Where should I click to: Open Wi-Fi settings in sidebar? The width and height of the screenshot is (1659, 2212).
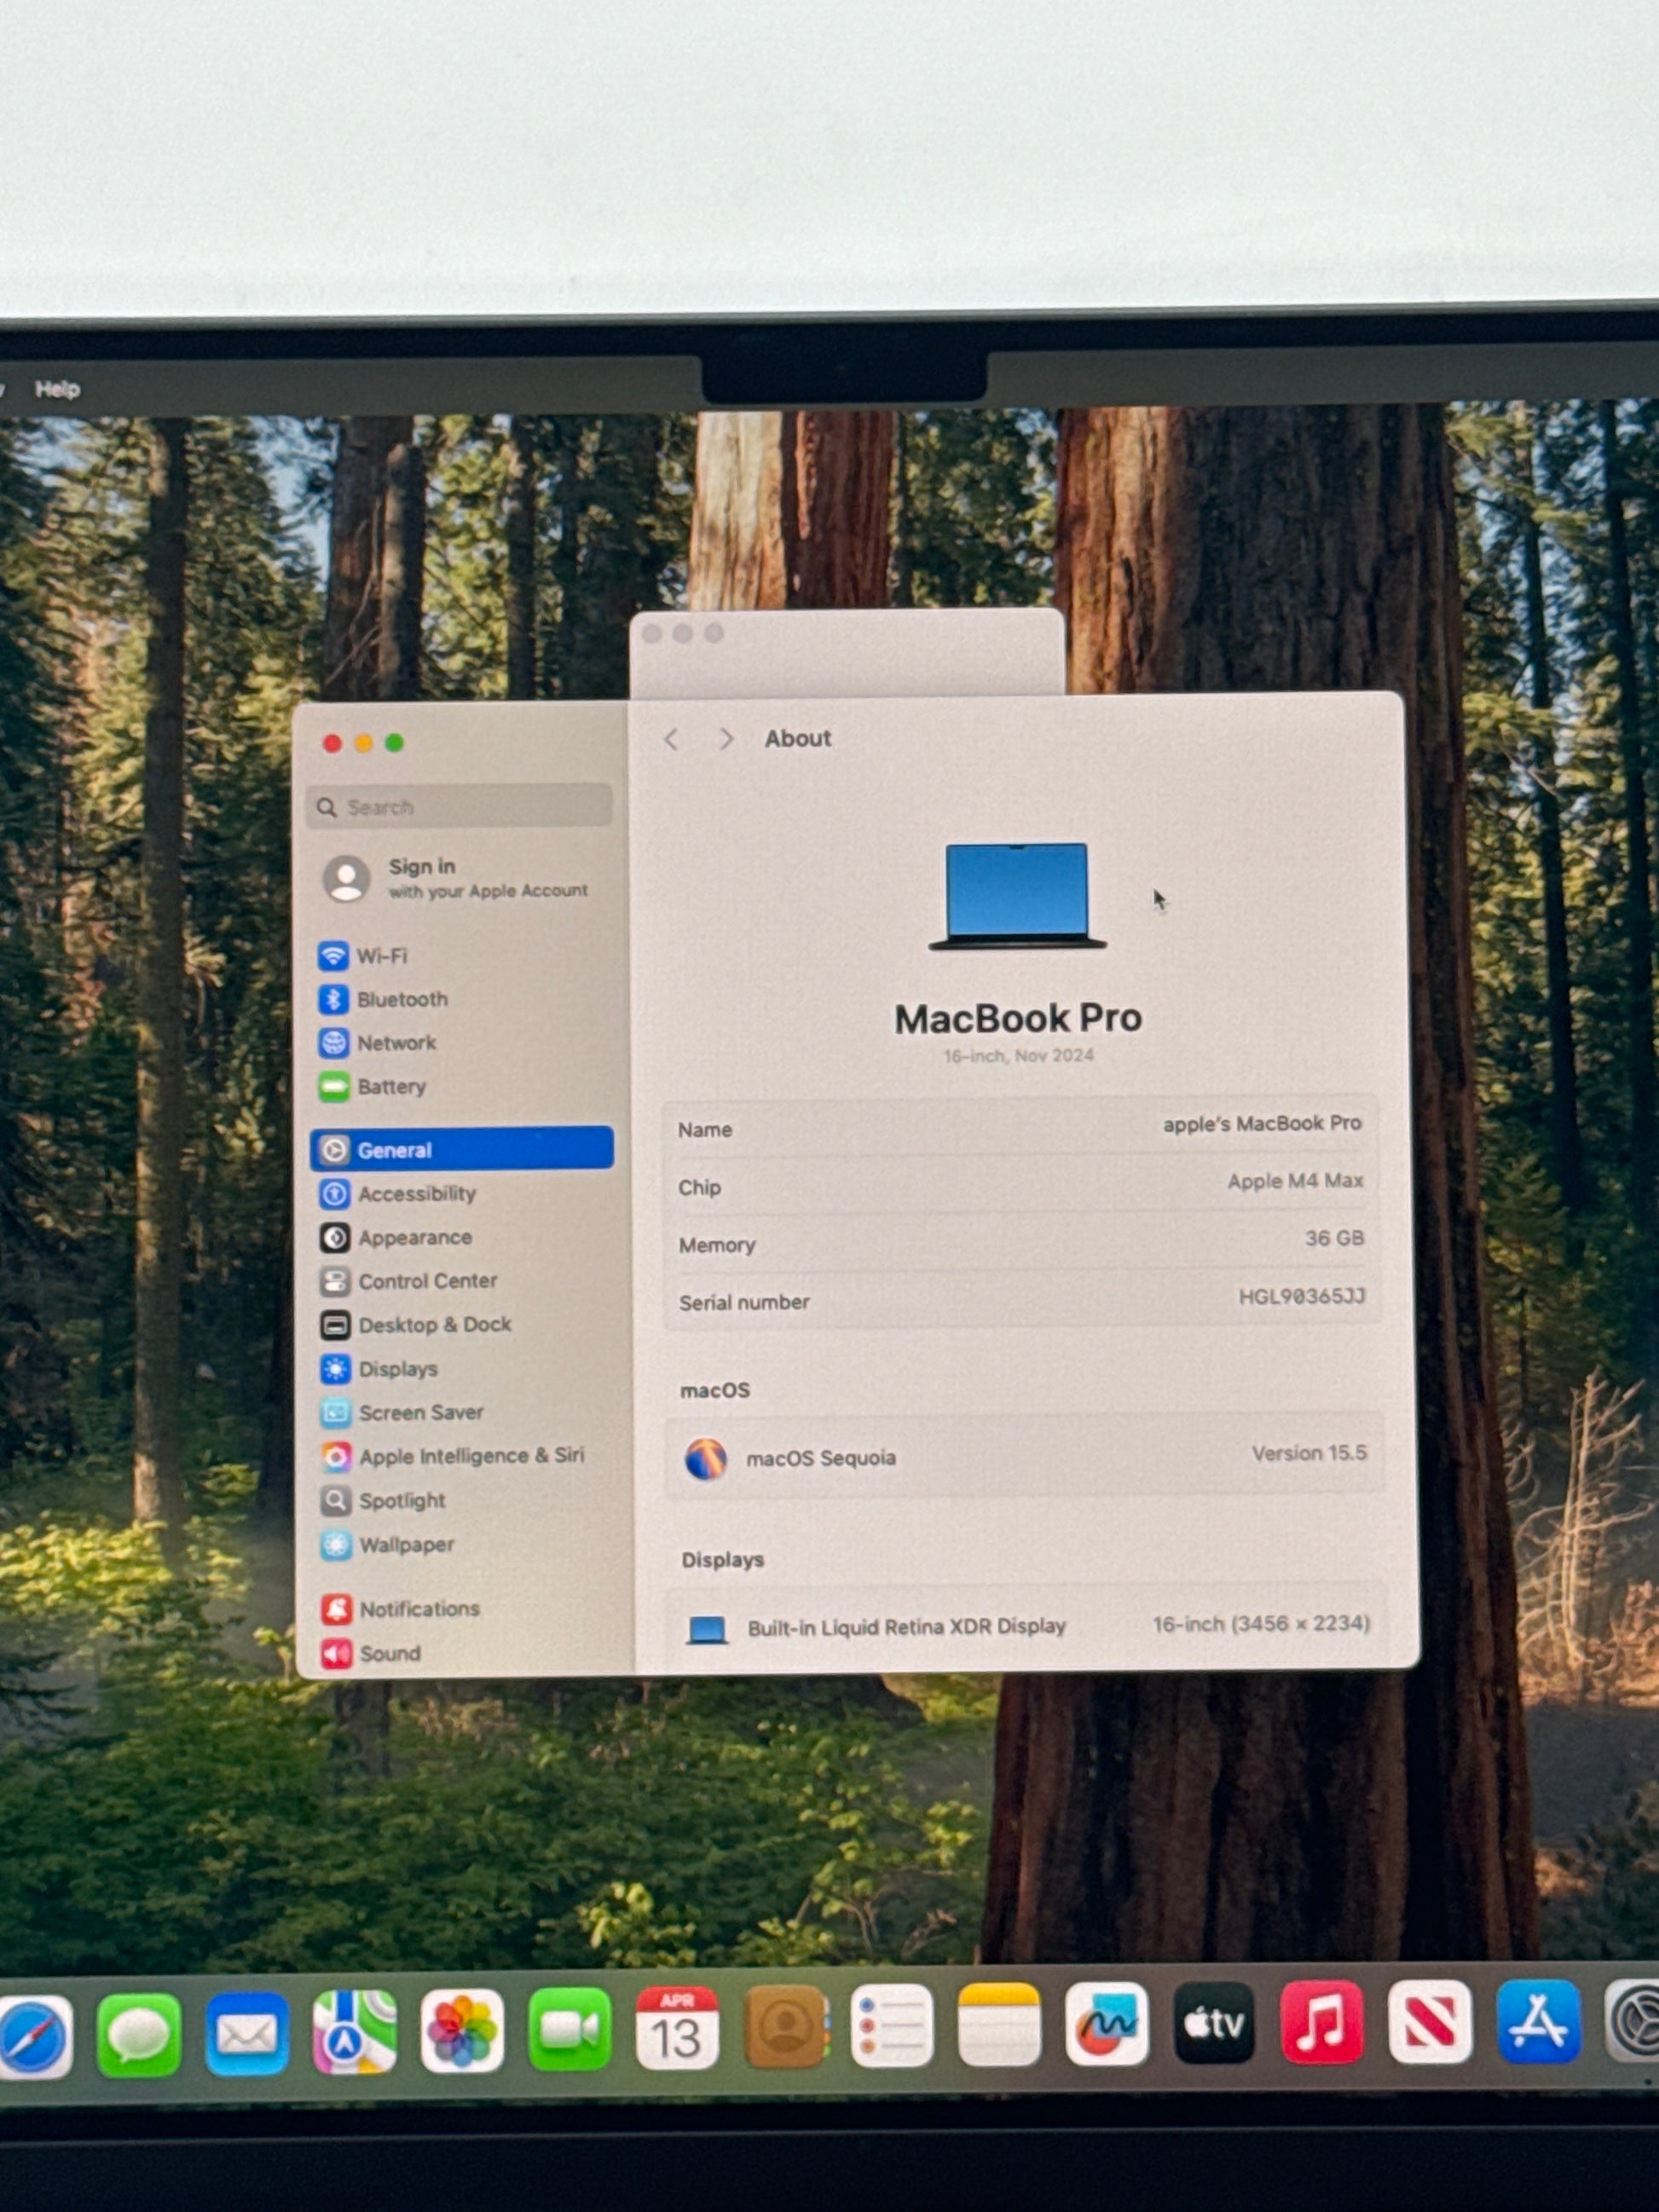click(x=380, y=956)
